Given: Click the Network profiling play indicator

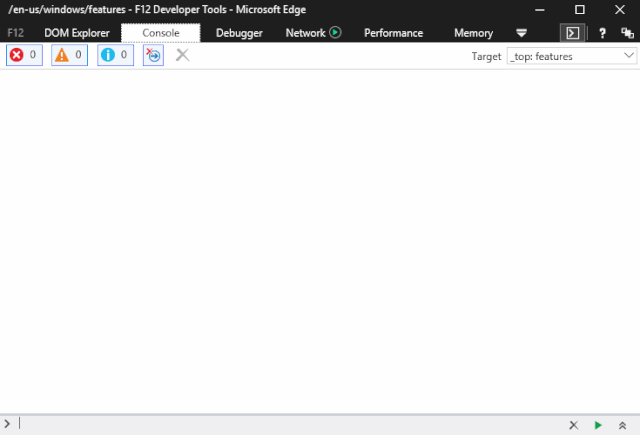Looking at the screenshot, I should (335, 32).
